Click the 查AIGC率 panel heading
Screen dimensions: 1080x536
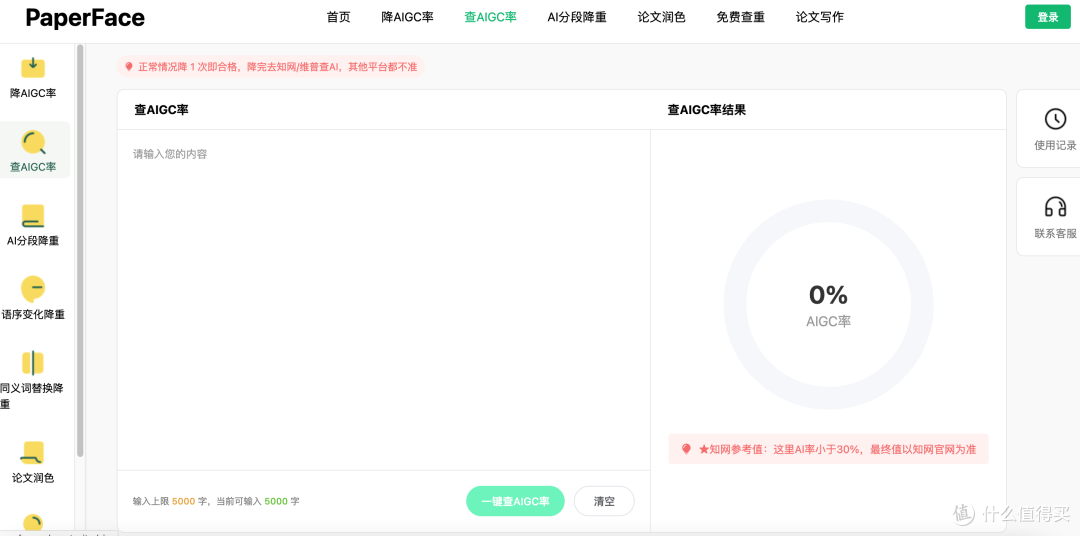point(161,110)
